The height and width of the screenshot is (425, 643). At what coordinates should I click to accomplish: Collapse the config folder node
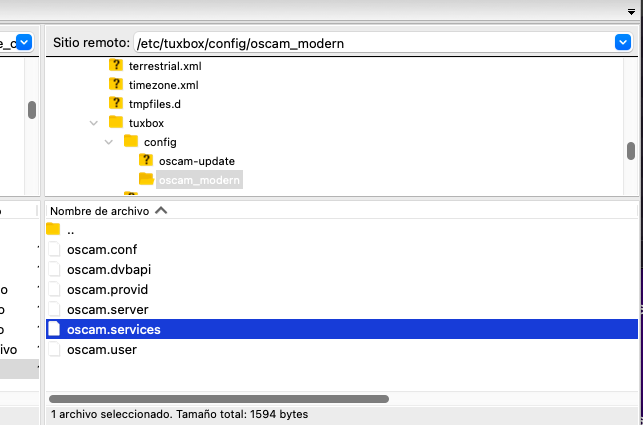click(x=109, y=142)
